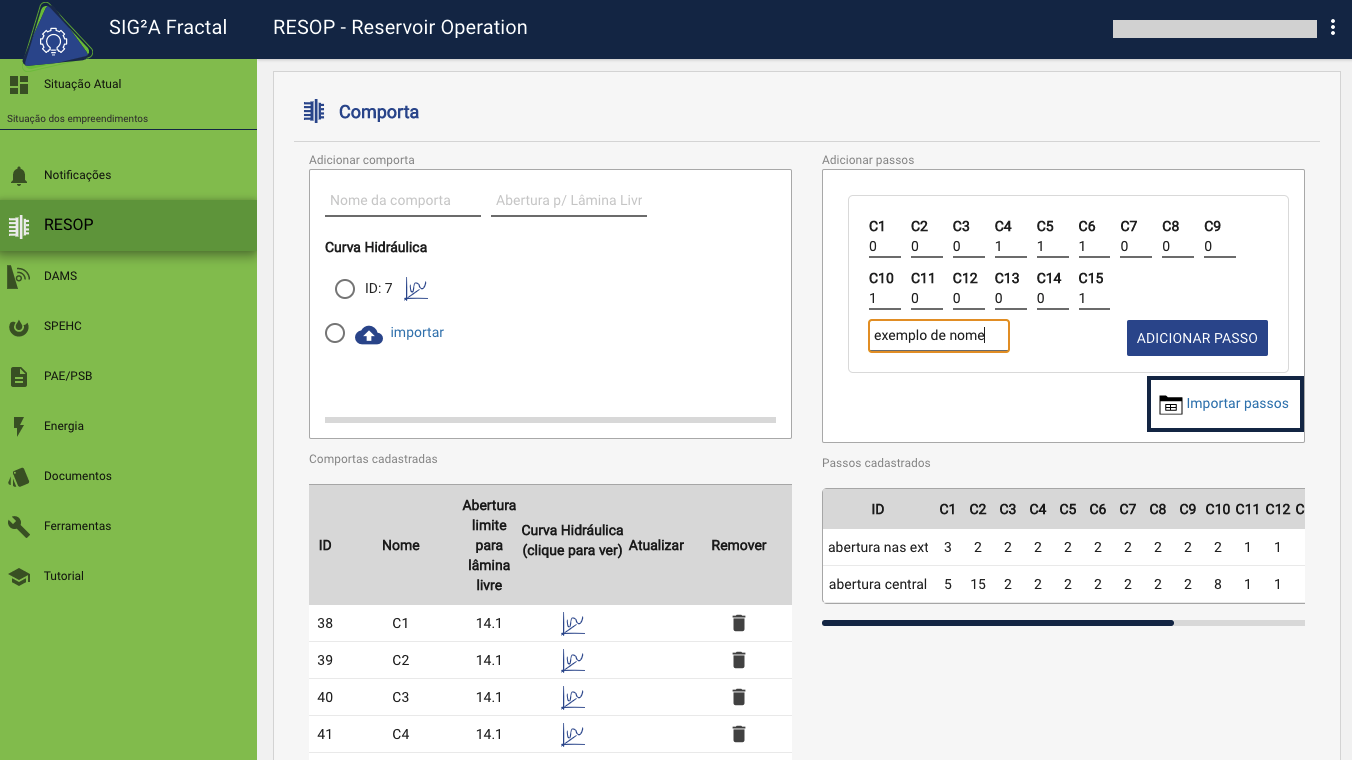The height and width of the screenshot is (760, 1352).
Task: Go to DAMS sidebar section
Action: [x=60, y=276]
